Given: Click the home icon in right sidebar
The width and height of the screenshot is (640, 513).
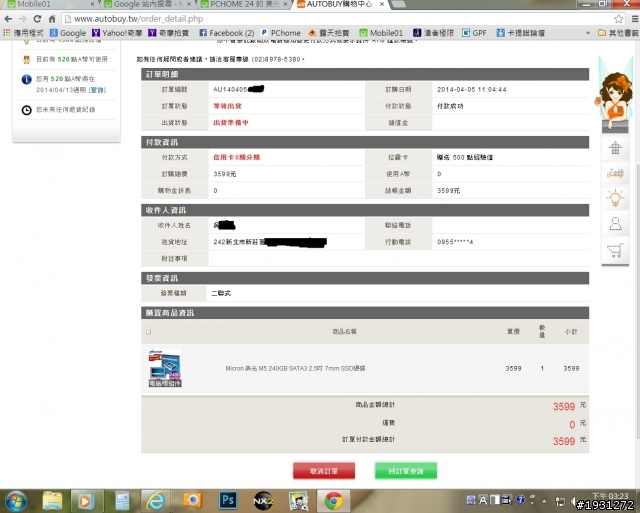Looking at the screenshot, I should [615, 147].
